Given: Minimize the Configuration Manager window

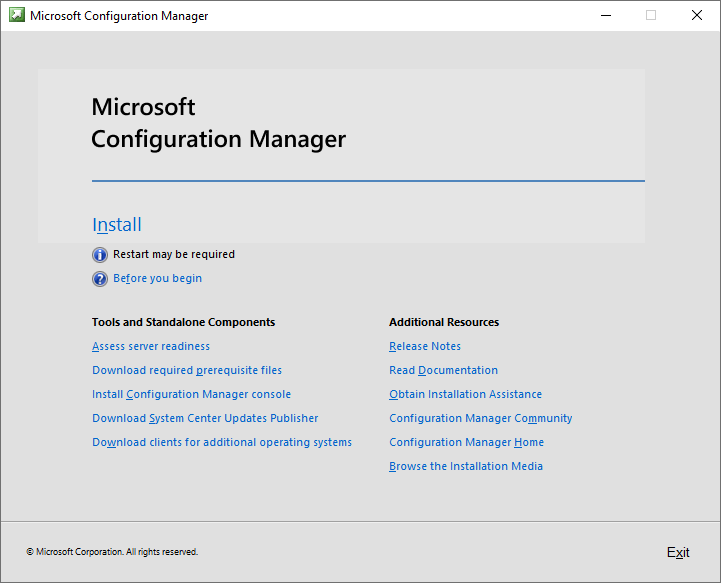Looking at the screenshot, I should (x=606, y=15).
